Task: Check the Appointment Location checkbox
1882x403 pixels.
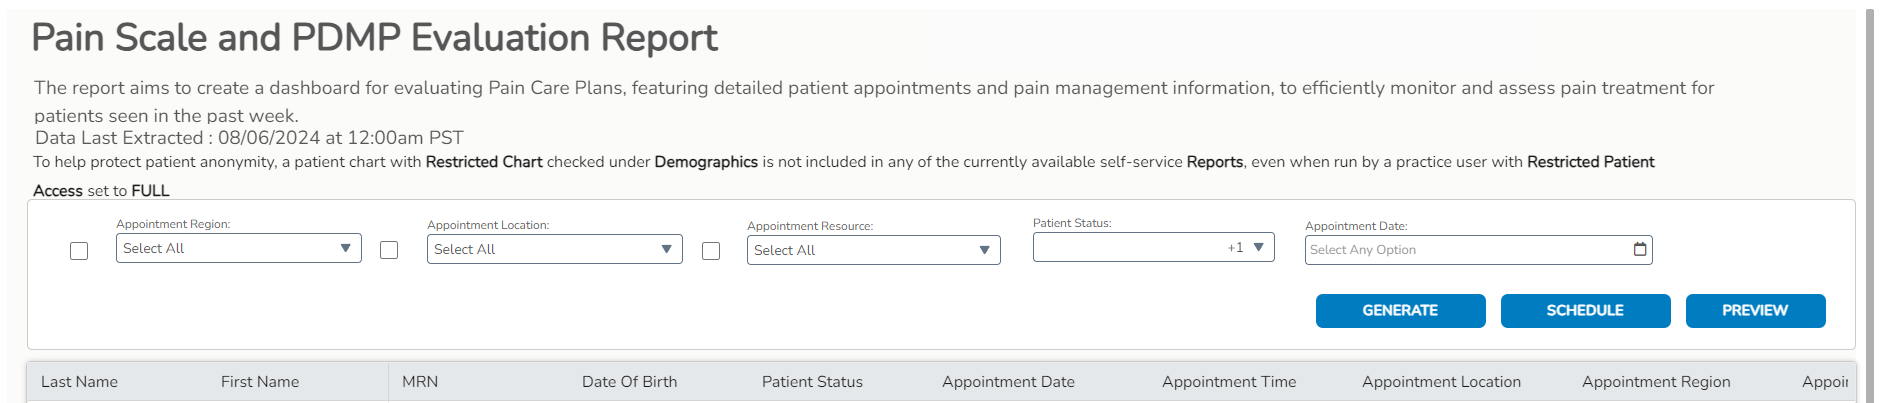Action: click(389, 250)
